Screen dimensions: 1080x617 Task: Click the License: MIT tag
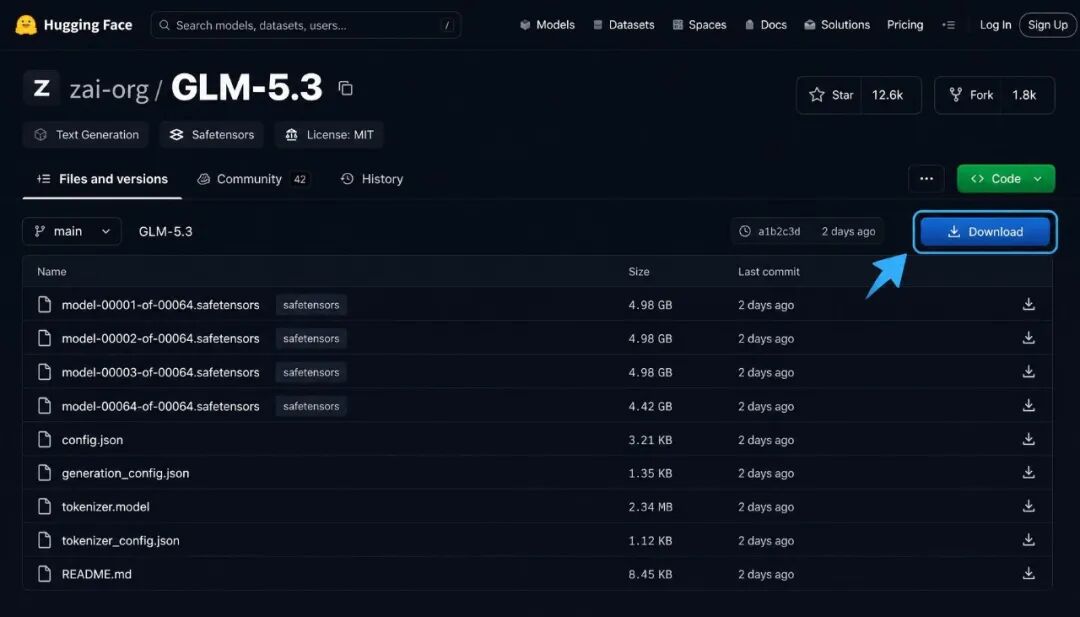(x=329, y=135)
